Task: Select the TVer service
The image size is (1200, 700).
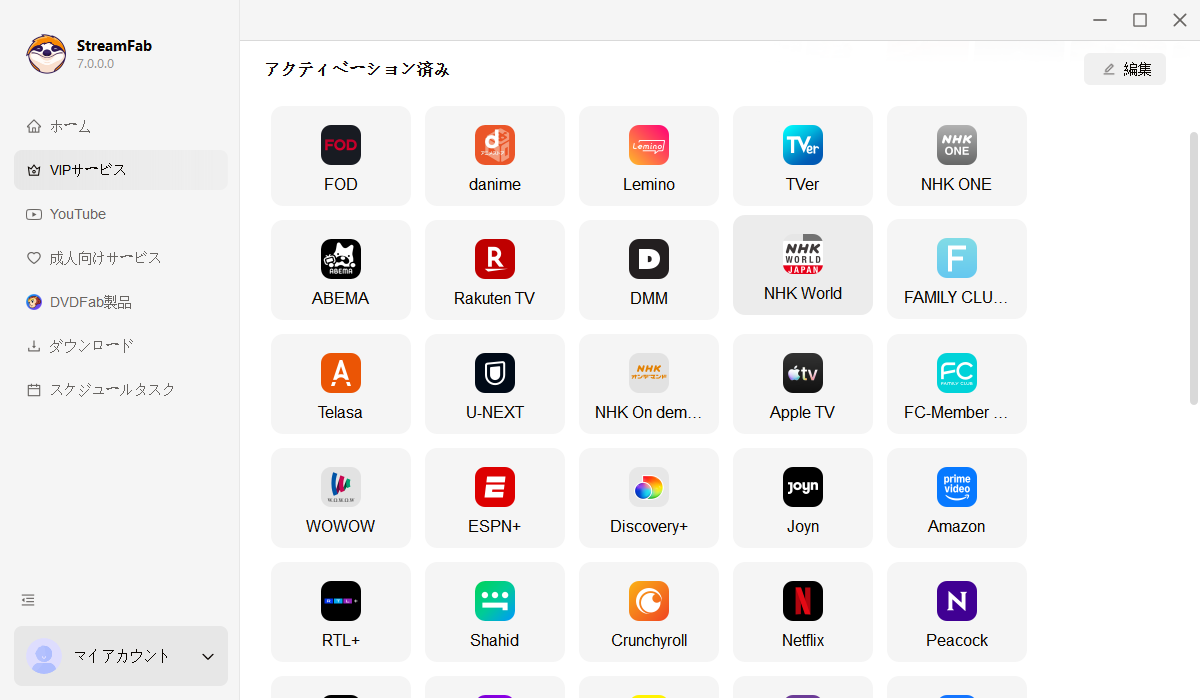Action: pos(802,156)
